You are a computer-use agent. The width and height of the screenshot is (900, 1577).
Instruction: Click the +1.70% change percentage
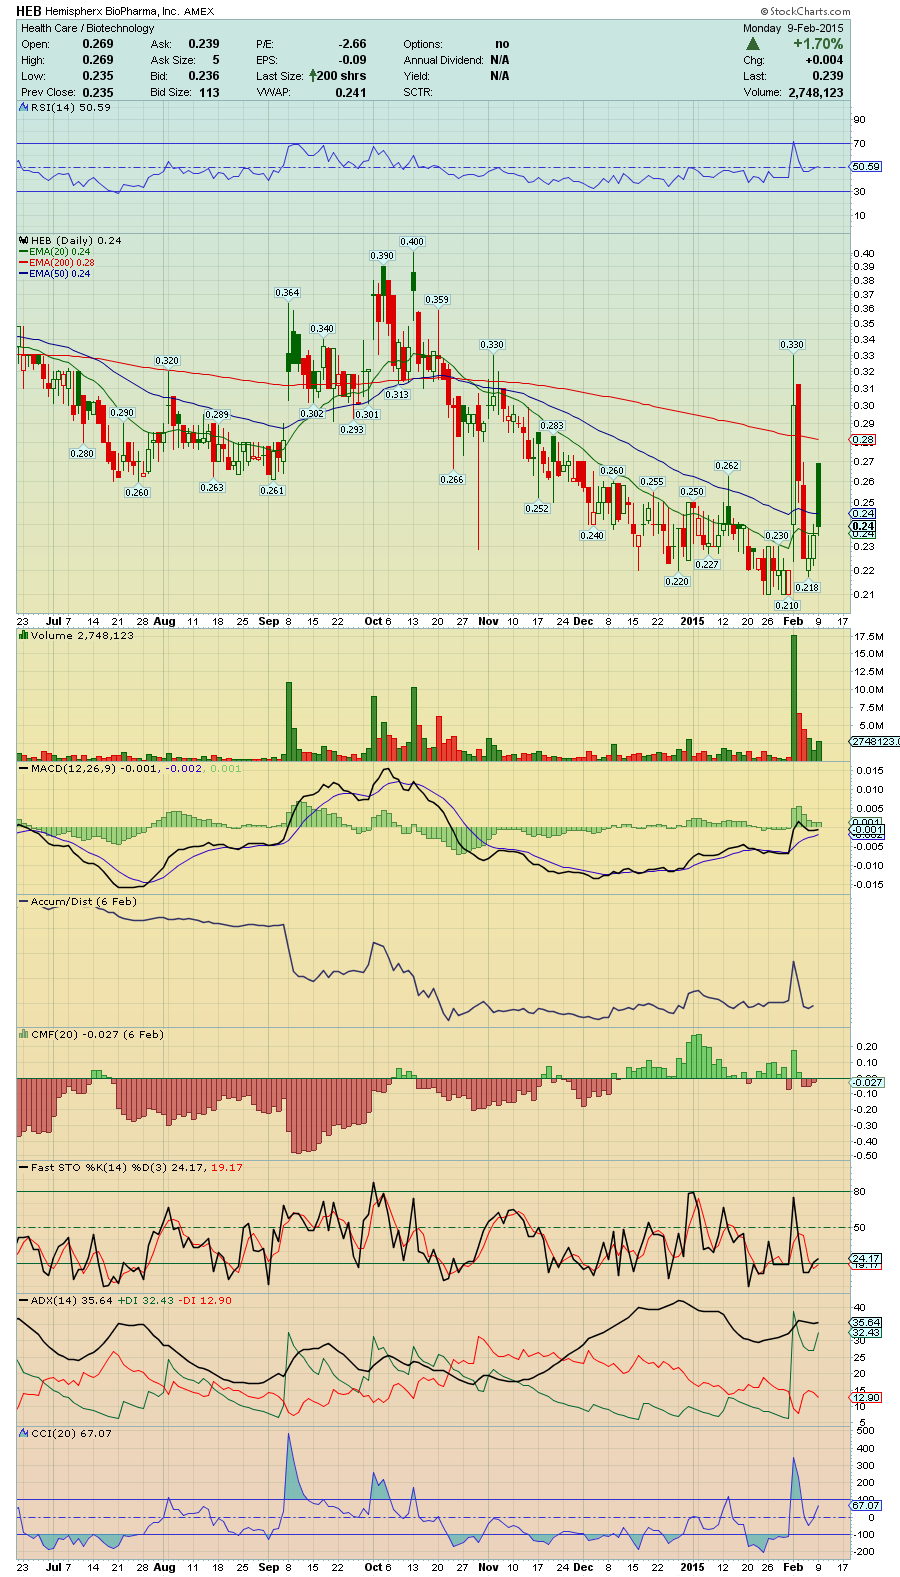(818, 44)
